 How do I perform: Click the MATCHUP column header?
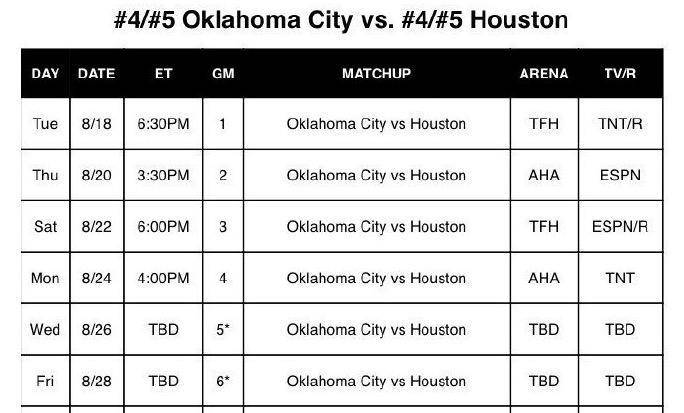376,74
